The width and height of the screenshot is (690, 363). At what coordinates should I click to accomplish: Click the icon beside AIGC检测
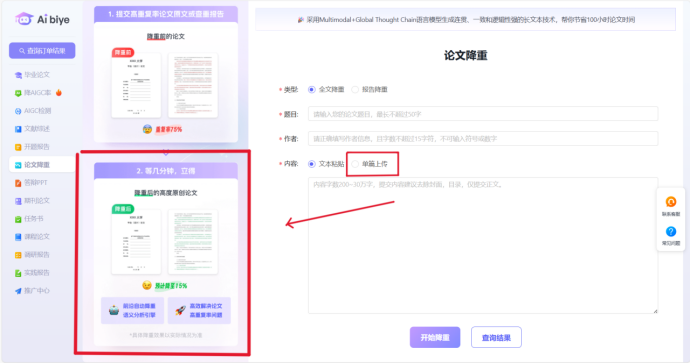coord(18,111)
